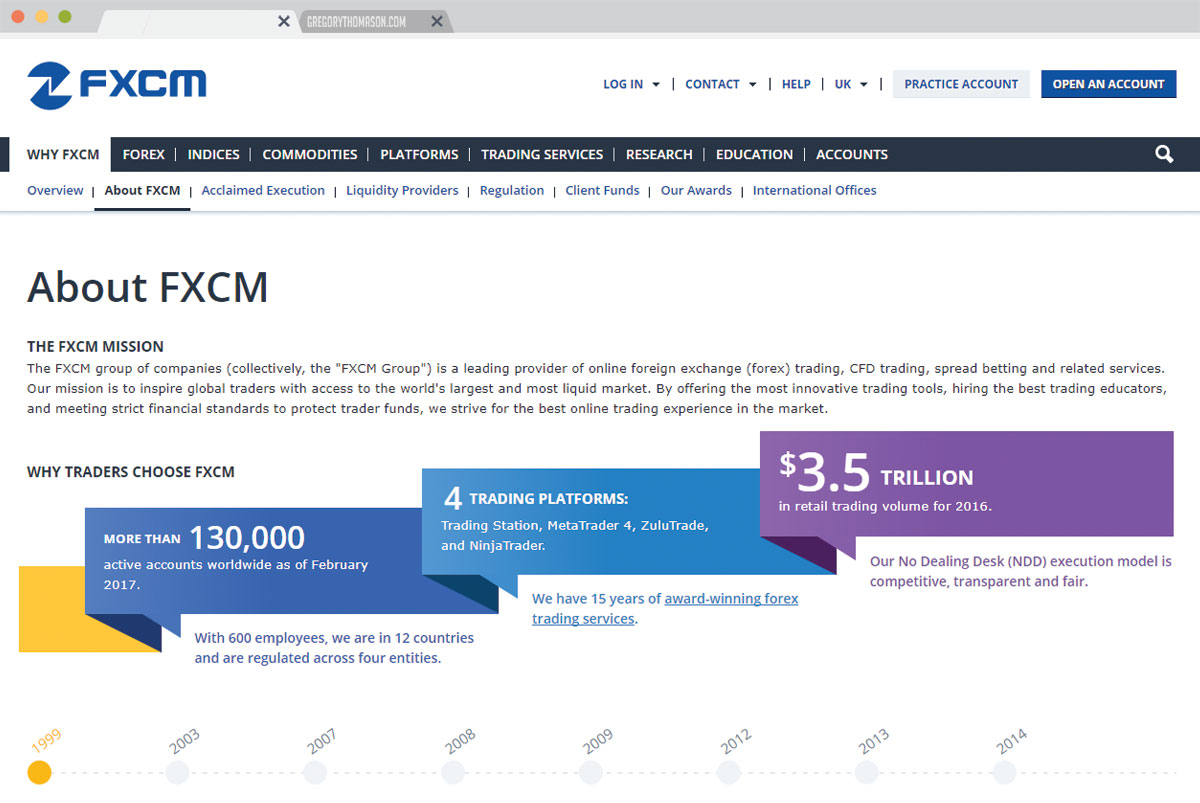This screenshot has width=1200, height=803.
Task: Click the 'Our No Dealing Desk (NDD)' text
Action: click(1021, 571)
